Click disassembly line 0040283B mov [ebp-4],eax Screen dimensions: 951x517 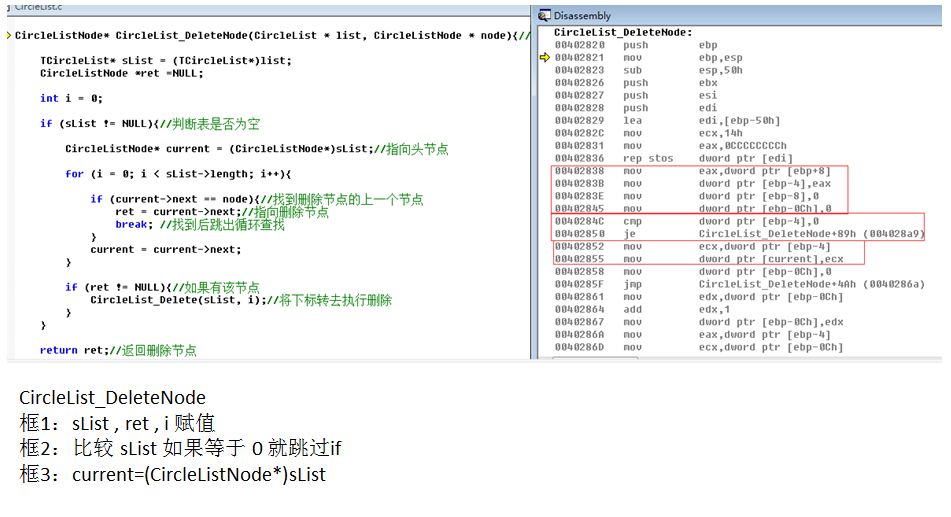click(x=693, y=184)
